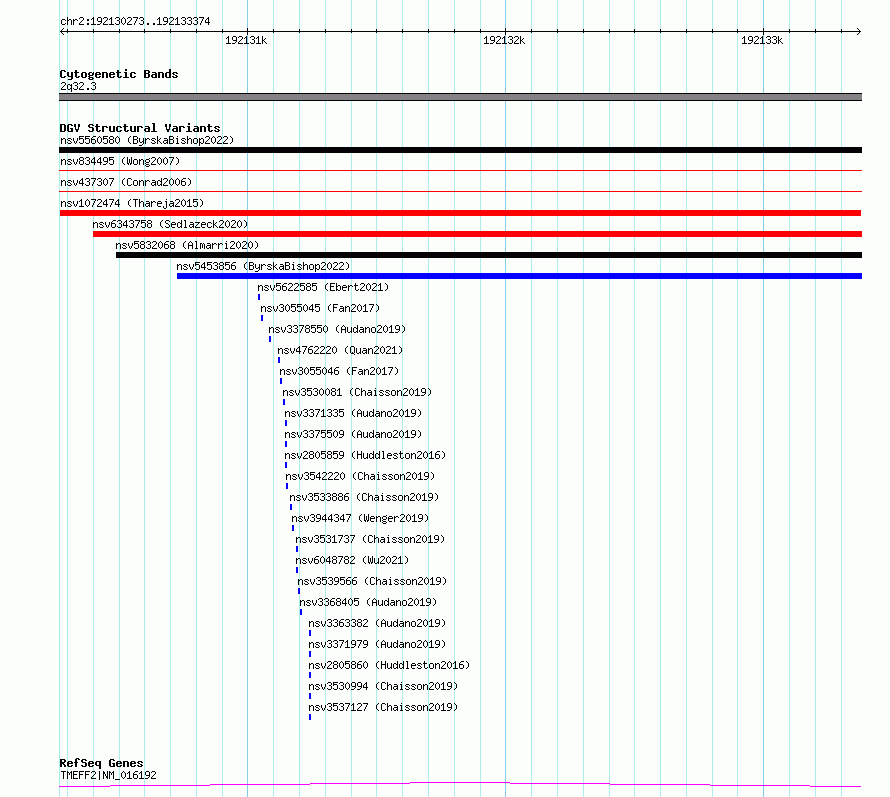The image size is (890, 797).
Task: Select nsv5622585 (Ebert2021) label
Action: pyautogui.click(x=323, y=287)
